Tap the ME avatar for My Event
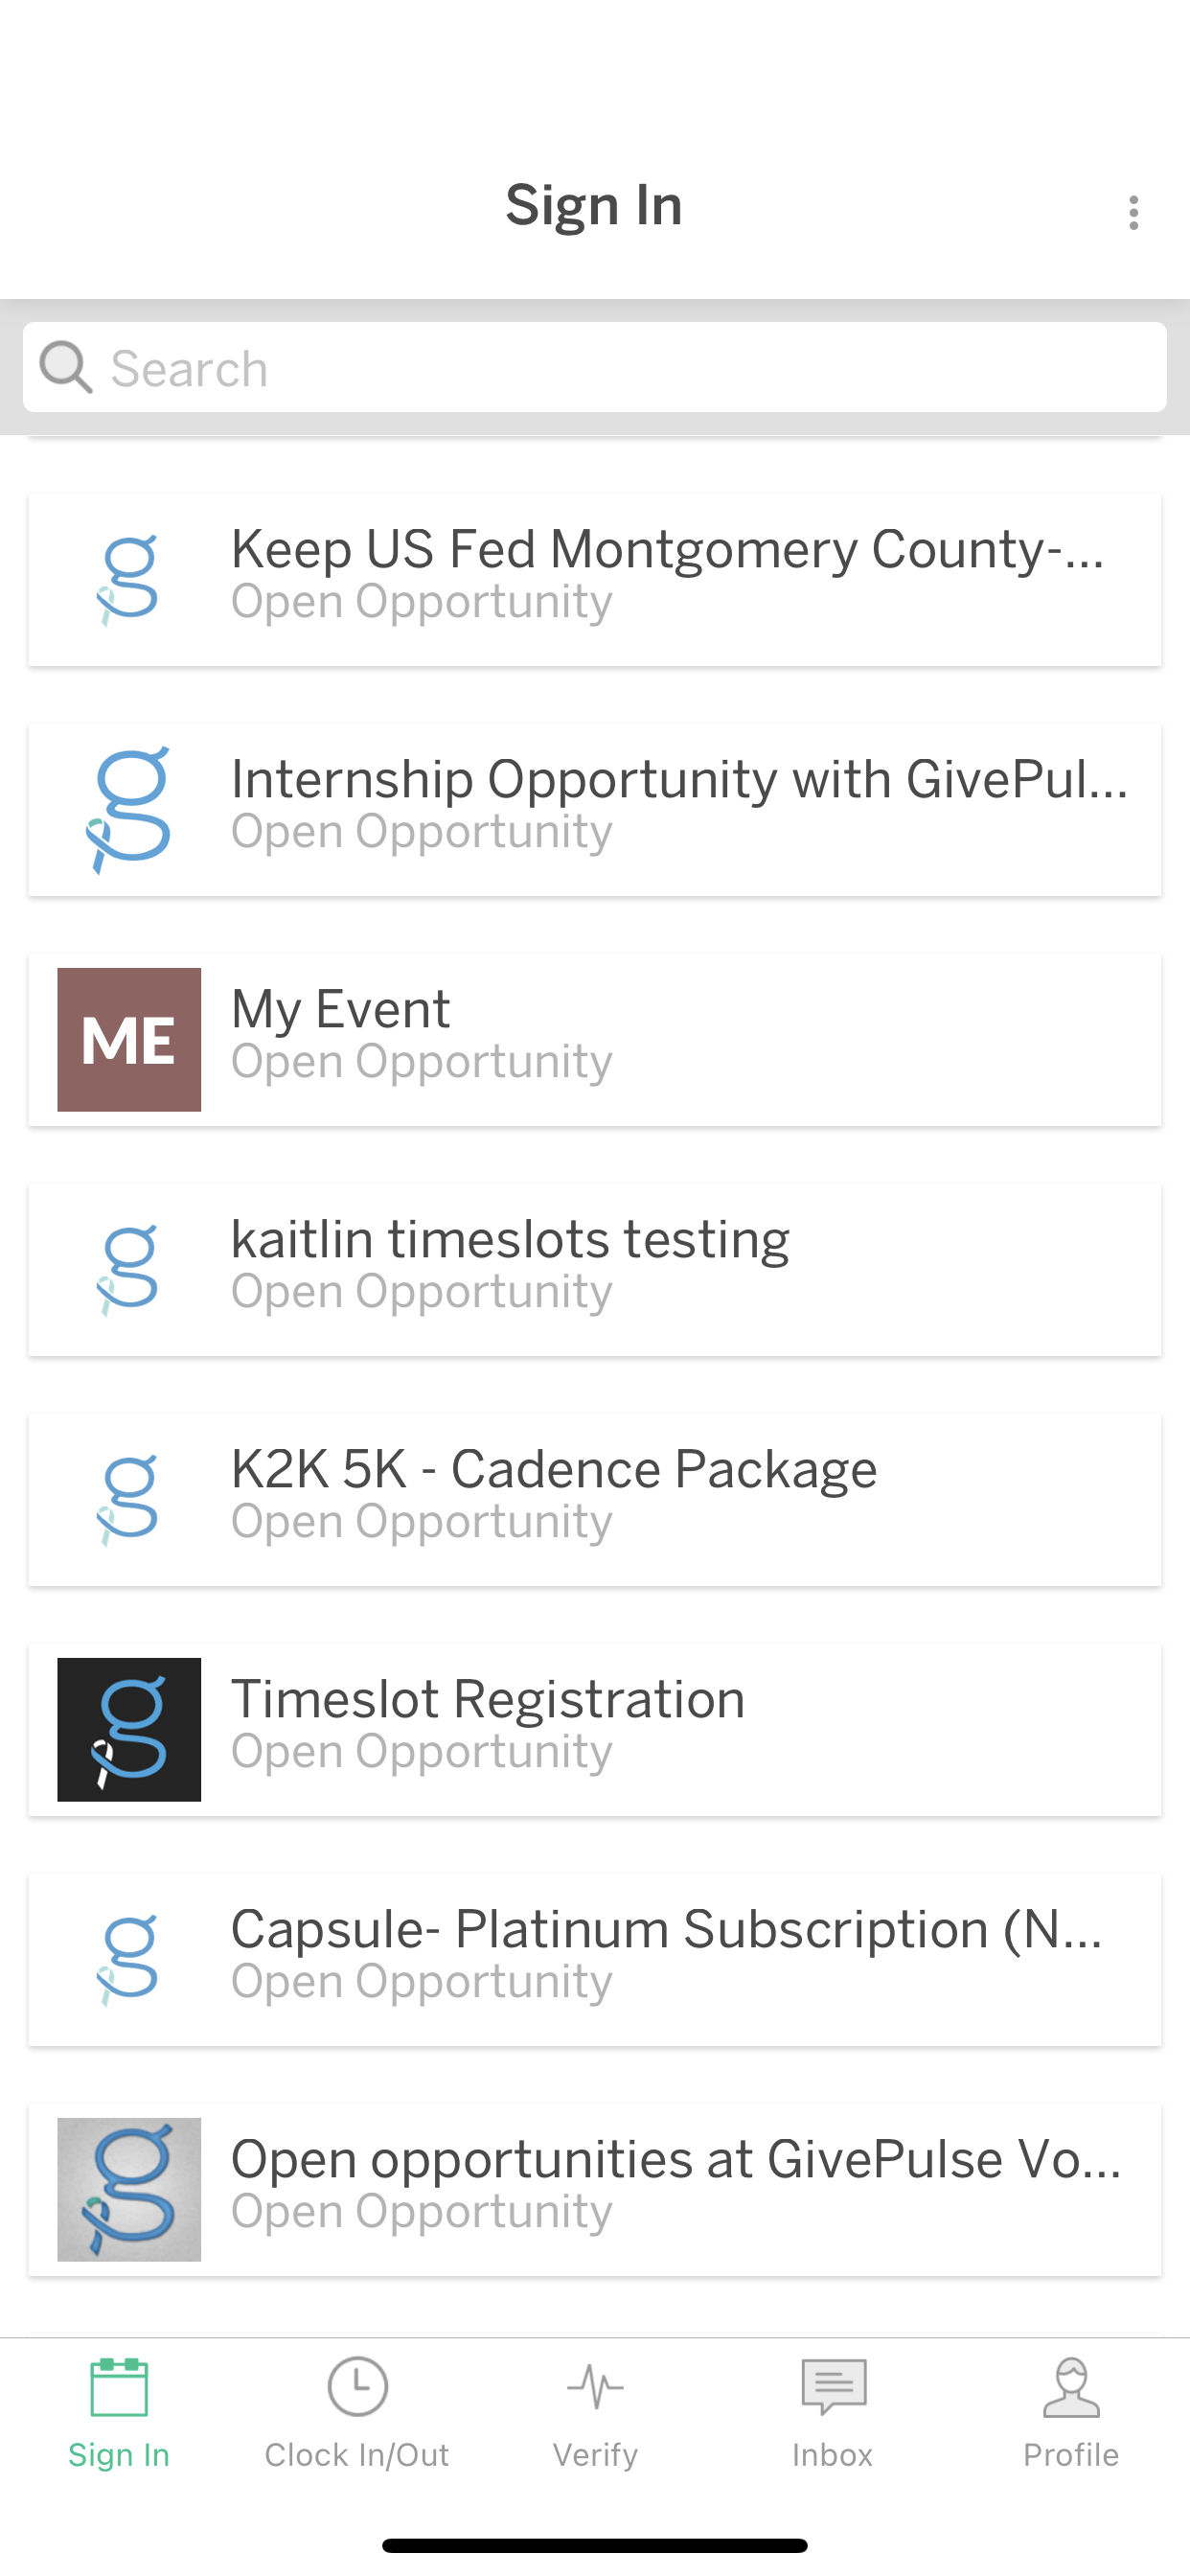The image size is (1190, 2576). 129,1039
